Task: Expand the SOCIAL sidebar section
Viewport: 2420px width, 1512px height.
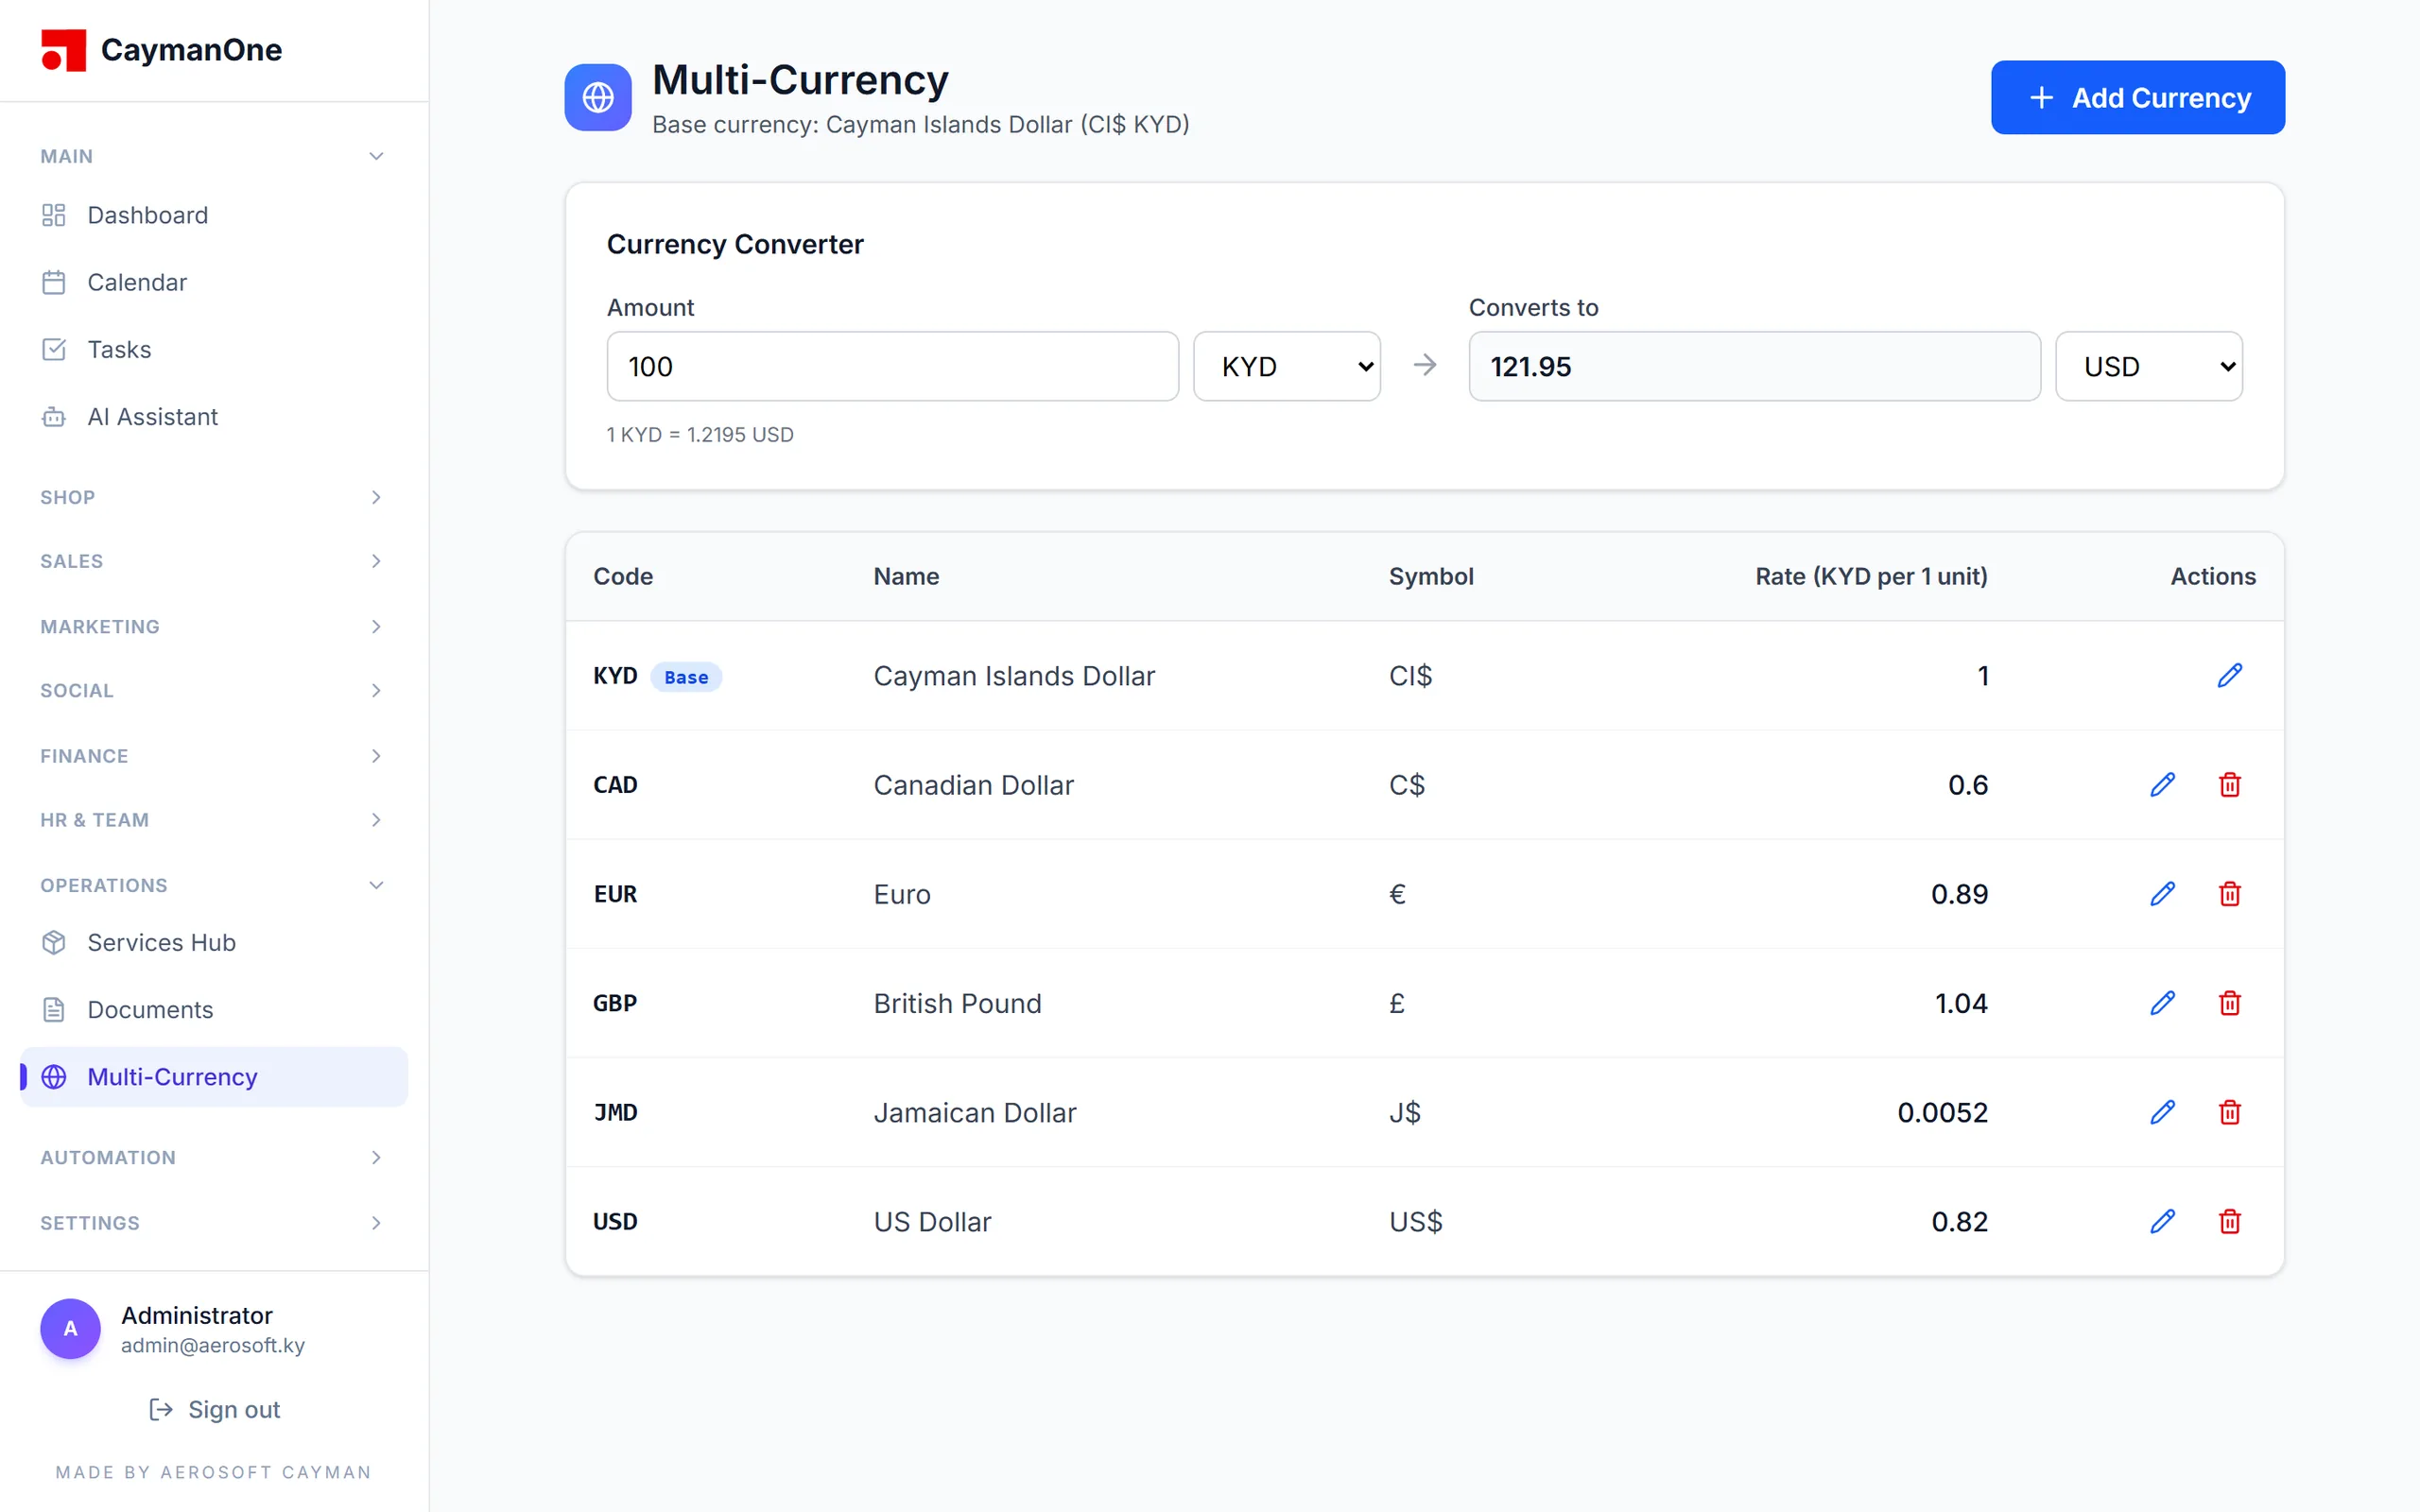Action: pyautogui.click(x=213, y=690)
